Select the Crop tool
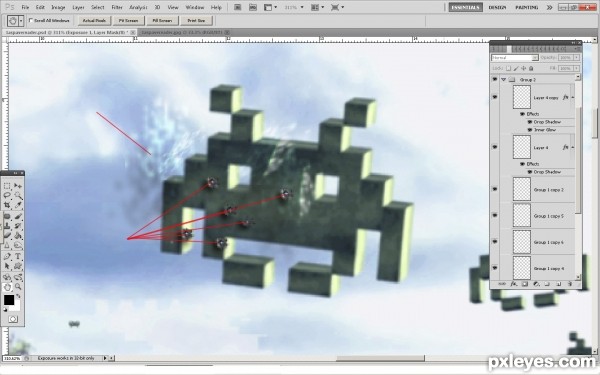Viewport: 600px width, 375px height. 7,205
